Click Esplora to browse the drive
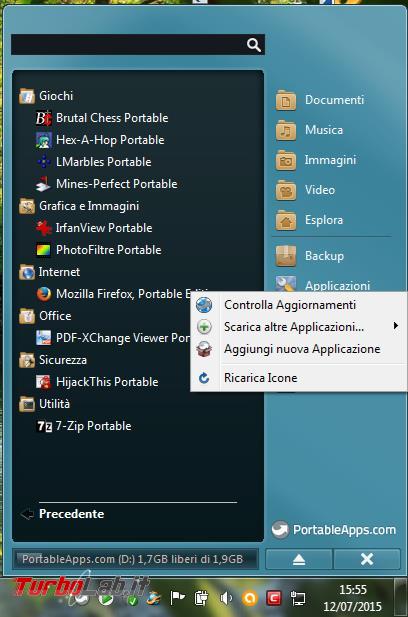This screenshot has height=617, width=408. [x=309, y=220]
